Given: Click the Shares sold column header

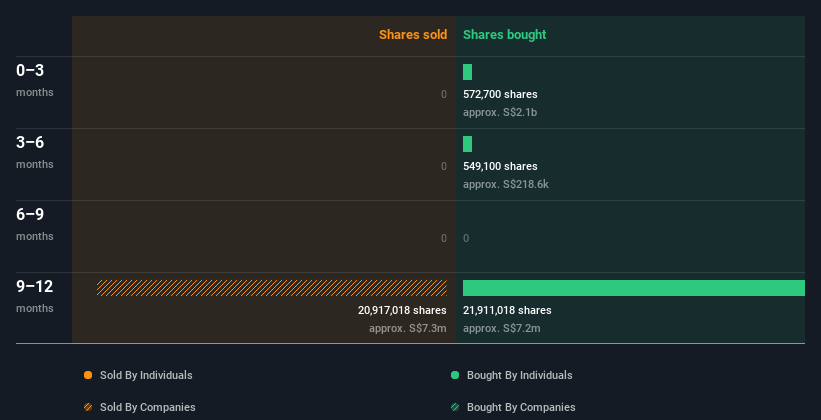Looking at the screenshot, I should pos(413,35).
